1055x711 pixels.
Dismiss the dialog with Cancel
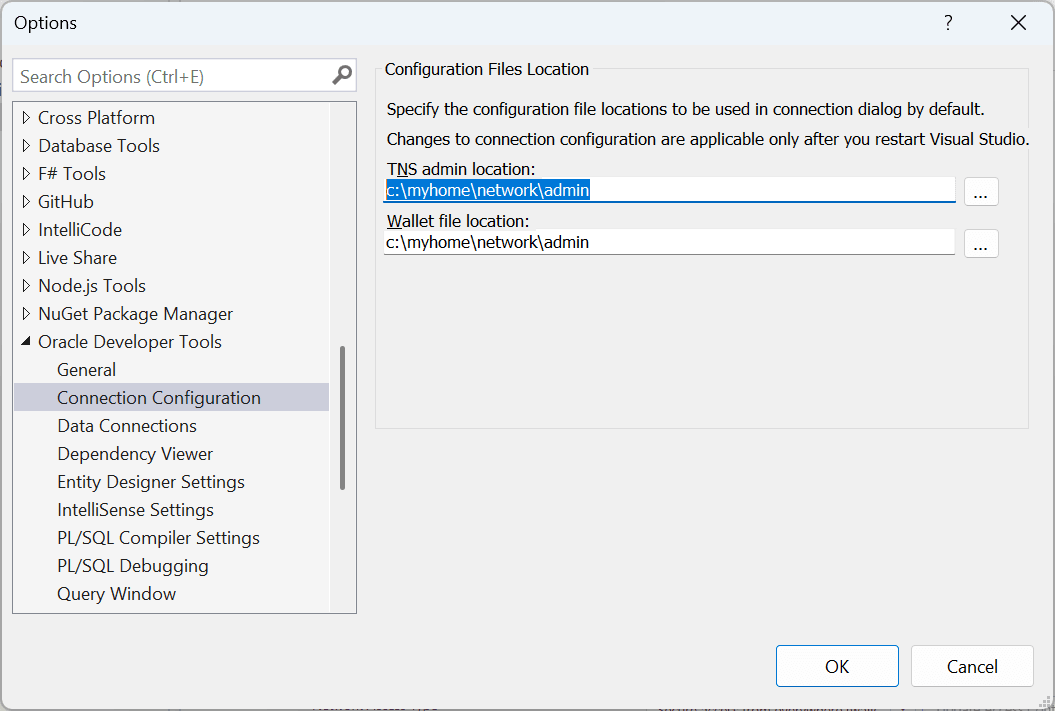point(971,665)
